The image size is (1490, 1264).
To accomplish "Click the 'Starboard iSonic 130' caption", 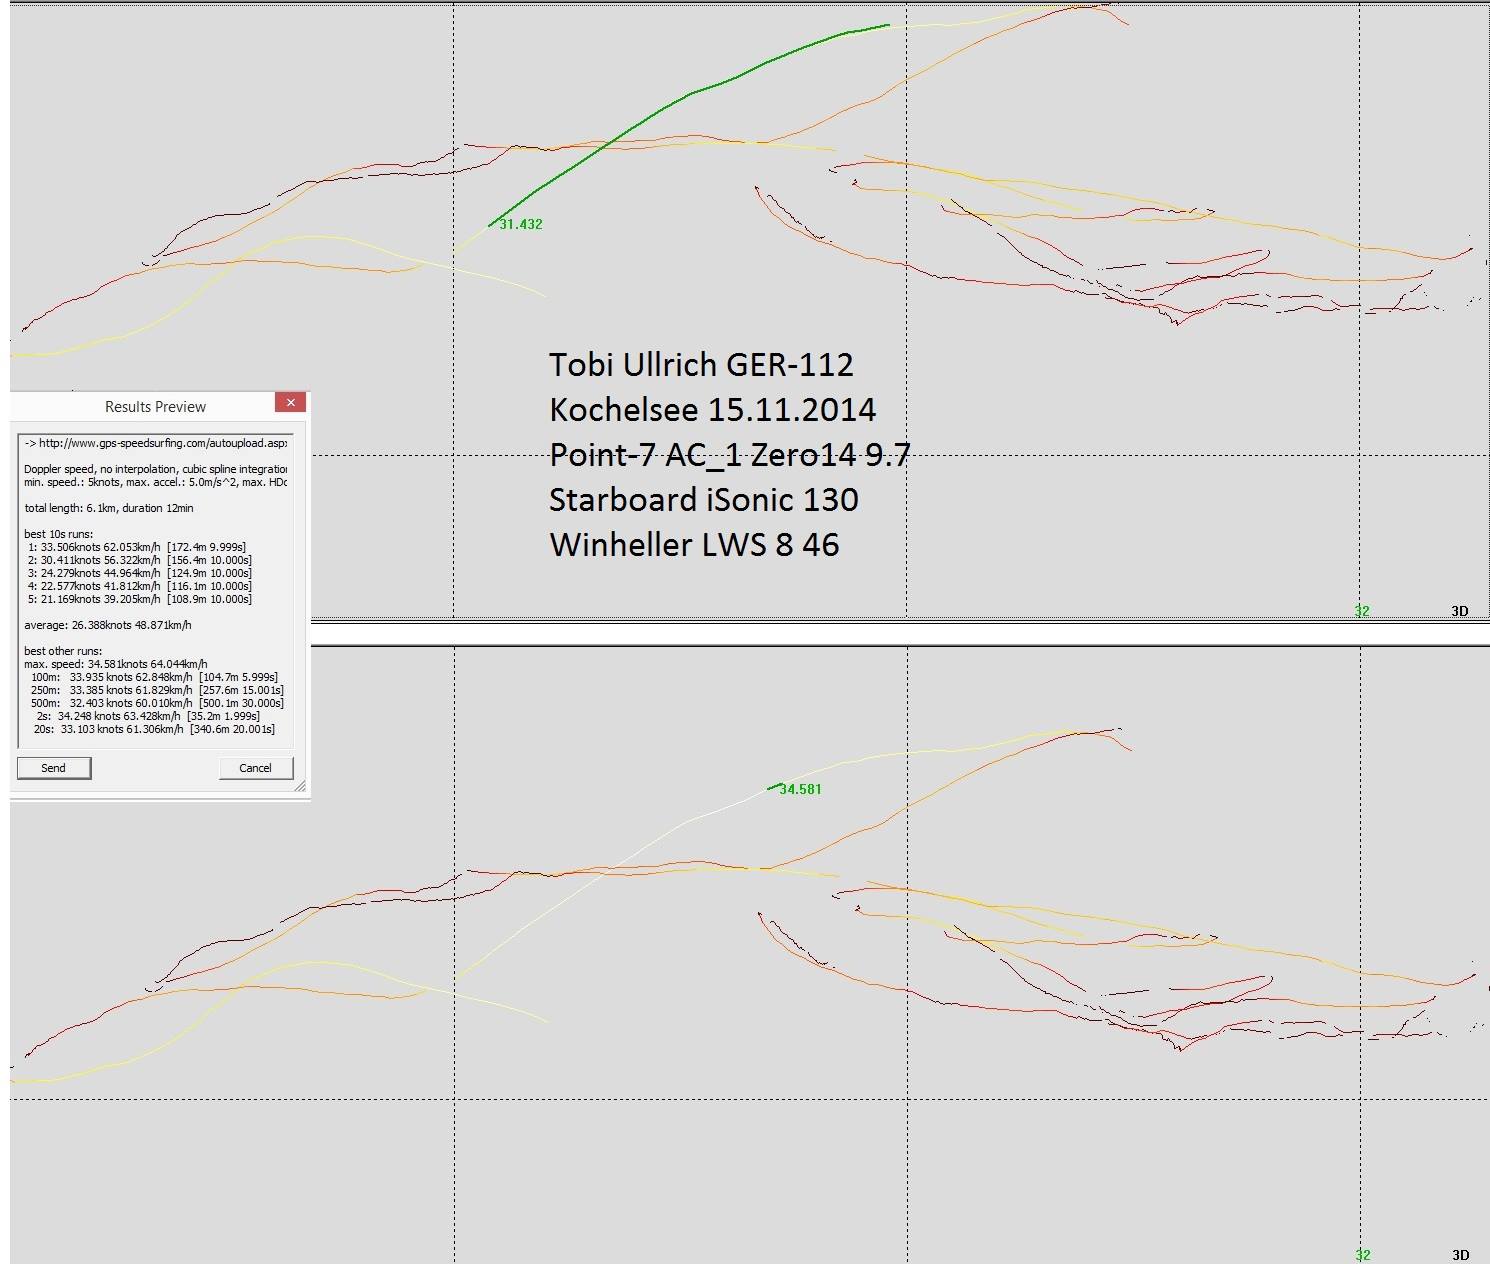I will click(x=704, y=499).
